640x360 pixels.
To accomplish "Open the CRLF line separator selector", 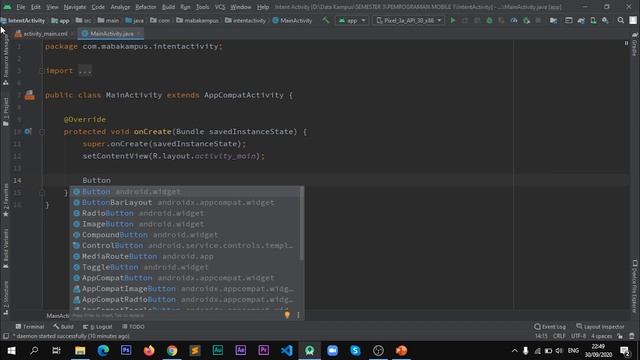I will click(559, 336).
